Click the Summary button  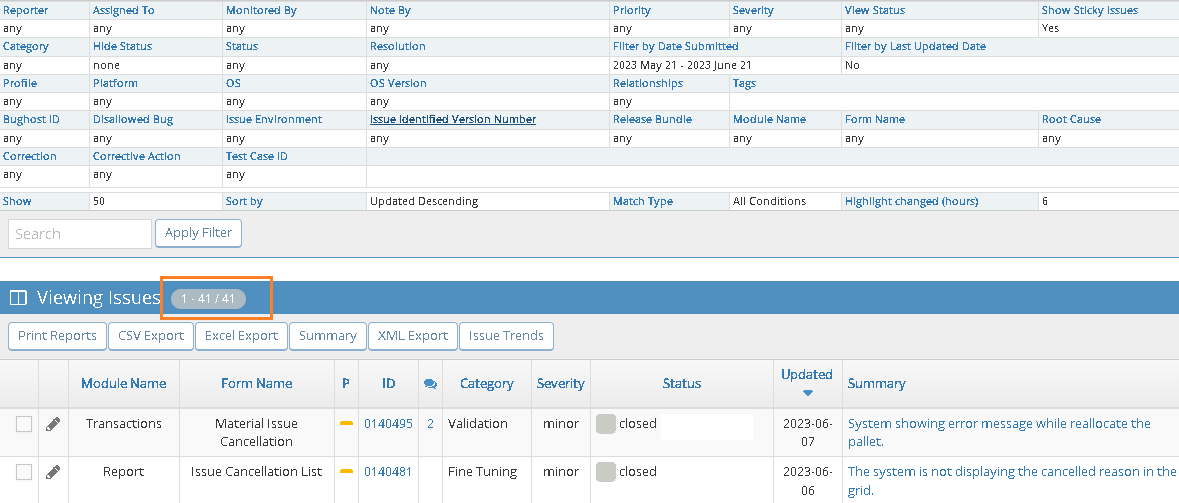click(328, 336)
